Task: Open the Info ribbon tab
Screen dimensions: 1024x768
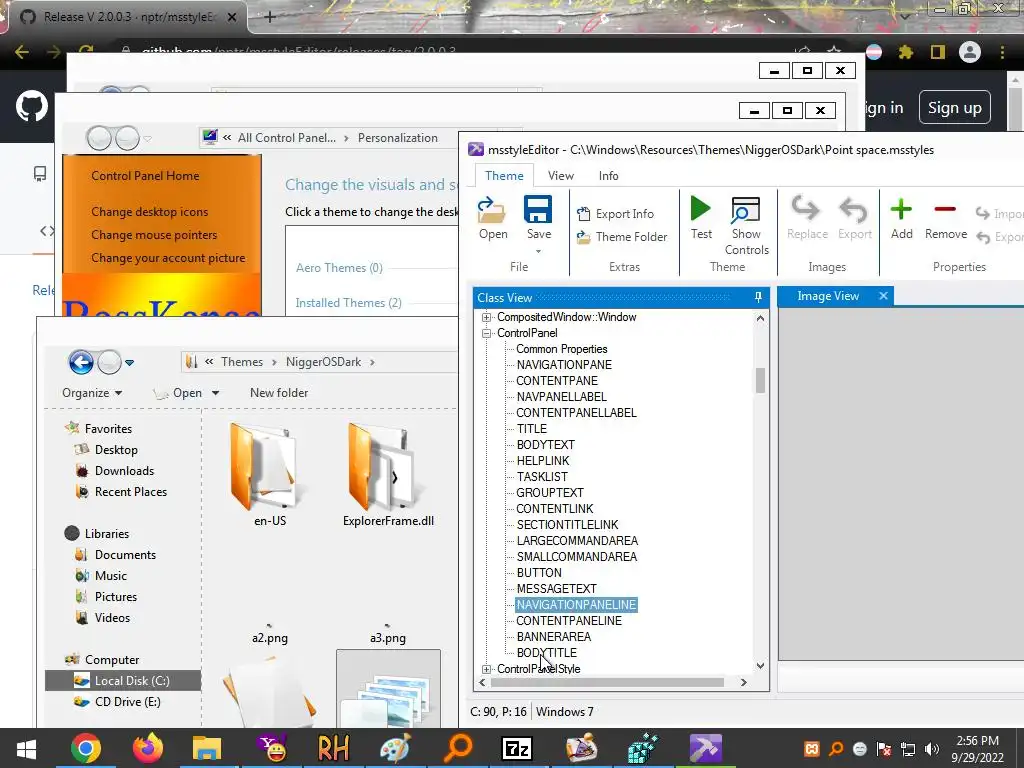Action: coord(608,176)
